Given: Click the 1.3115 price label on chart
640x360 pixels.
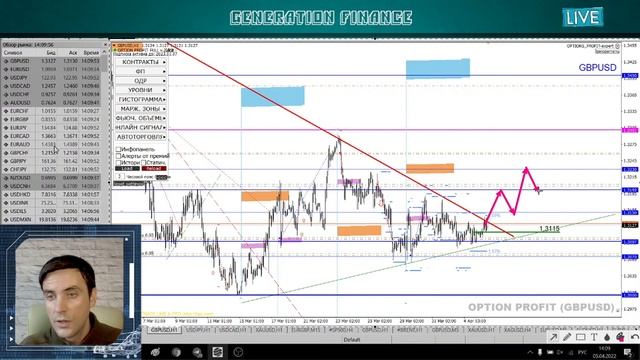Looking at the screenshot, I should [x=549, y=229].
